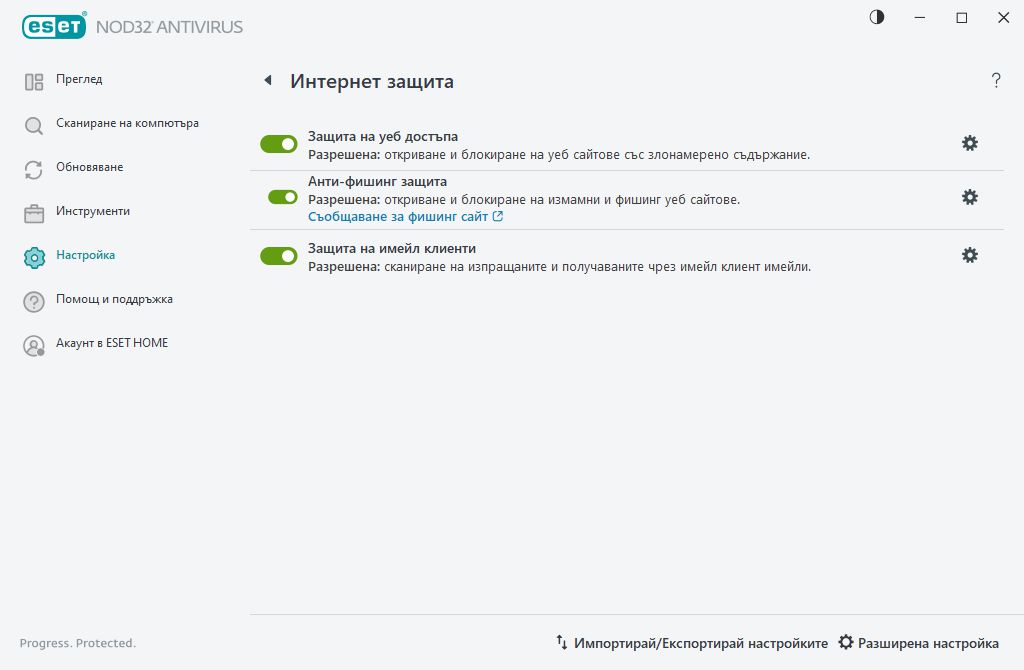Switch off Защита на имейл клиенти toggle
1024x670 pixels.
click(279, 256)
